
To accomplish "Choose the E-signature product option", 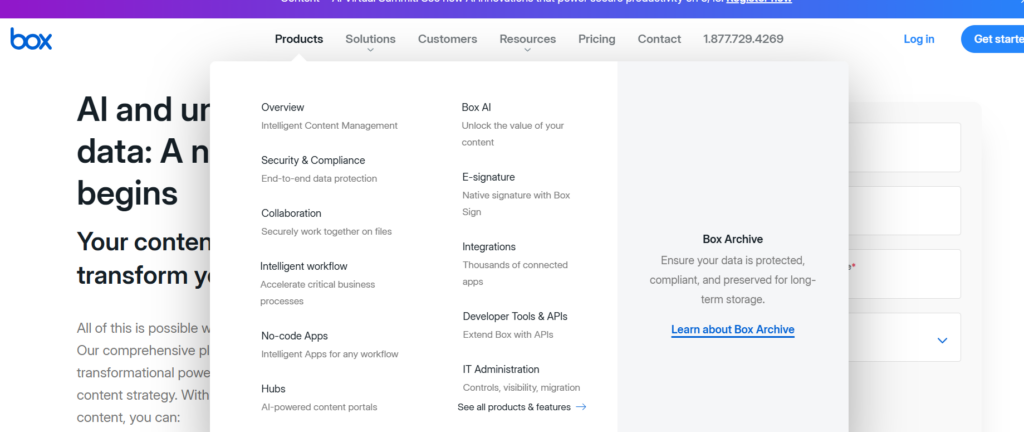I will pyautogui.click(x=488, y=177).
